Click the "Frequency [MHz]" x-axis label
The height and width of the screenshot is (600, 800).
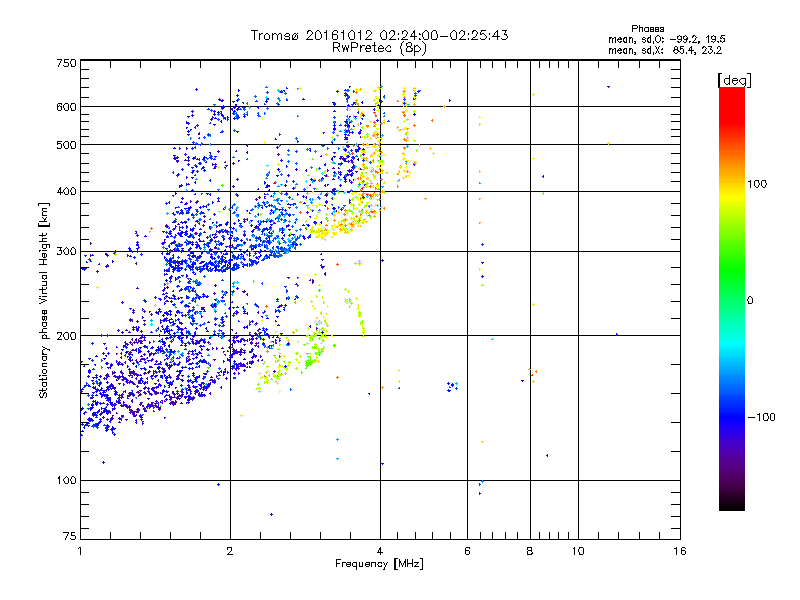(x=379, y=564)
